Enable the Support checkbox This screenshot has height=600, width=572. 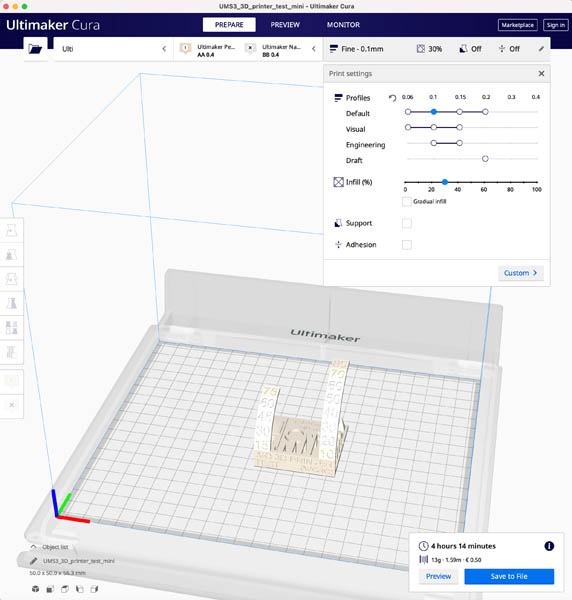[x=407, y=223]
